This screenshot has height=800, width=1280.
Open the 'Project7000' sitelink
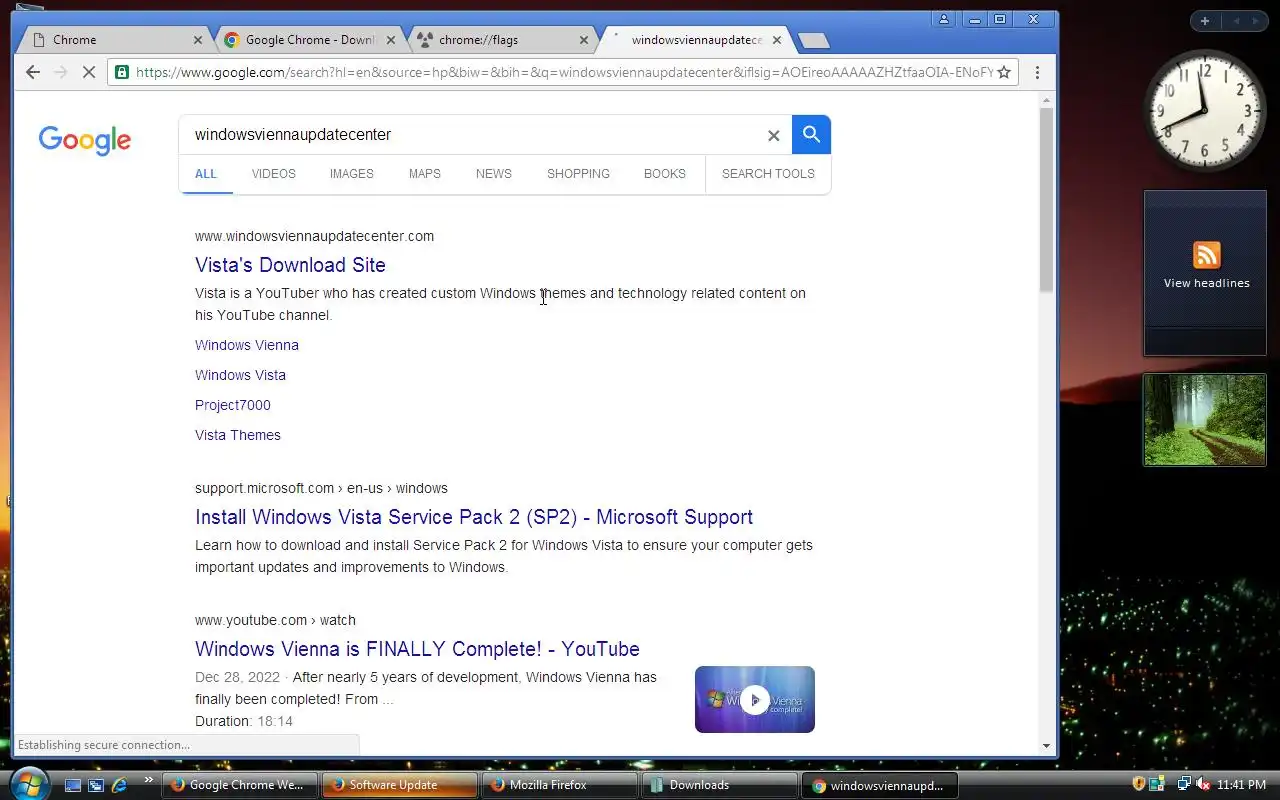pyautogui.click(x=233, y=405)
